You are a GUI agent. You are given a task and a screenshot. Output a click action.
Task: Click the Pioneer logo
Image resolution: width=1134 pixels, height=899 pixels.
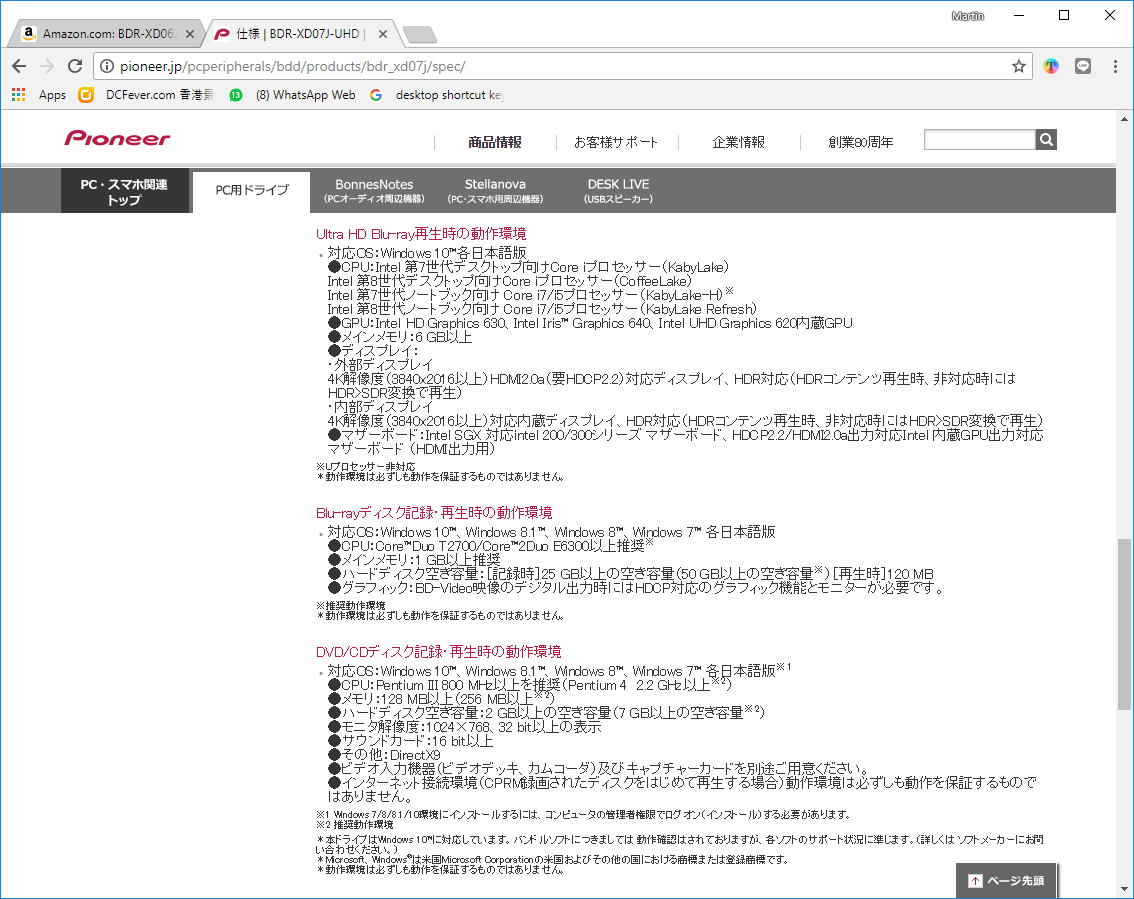[117, 138]
